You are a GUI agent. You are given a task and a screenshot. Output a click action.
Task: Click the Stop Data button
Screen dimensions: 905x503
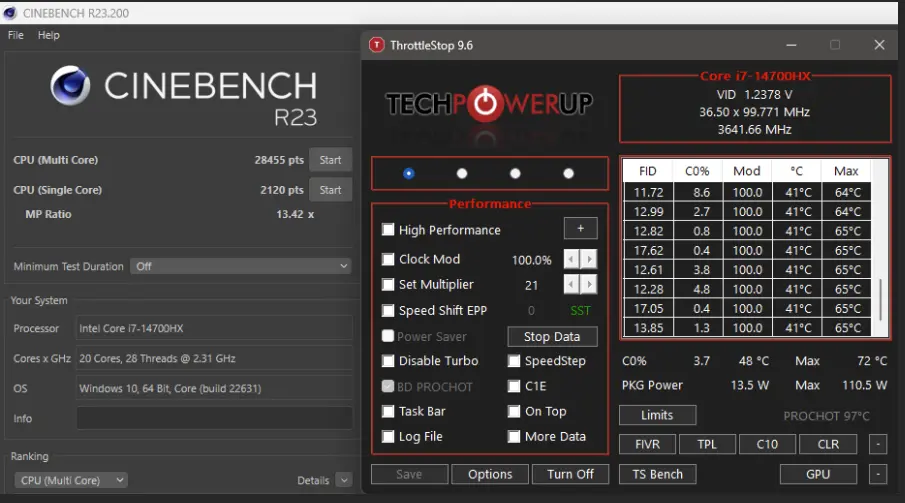(x=552, y=337)
